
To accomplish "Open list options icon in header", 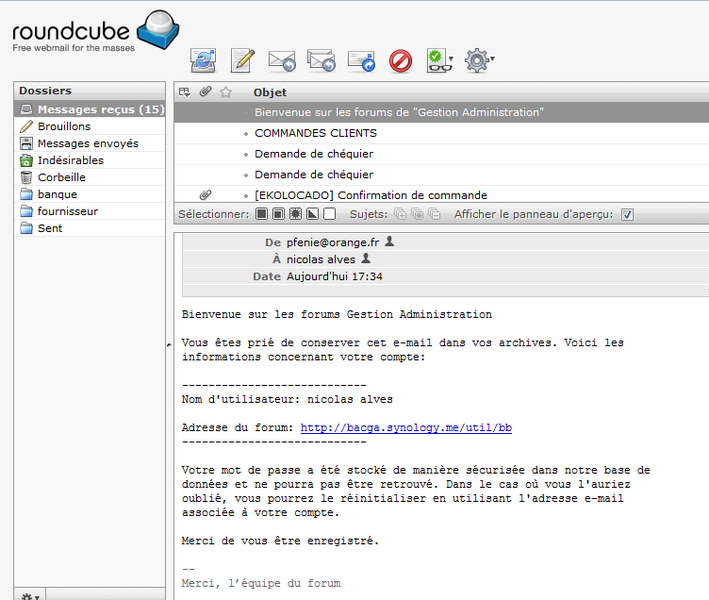I will point(184,92).
